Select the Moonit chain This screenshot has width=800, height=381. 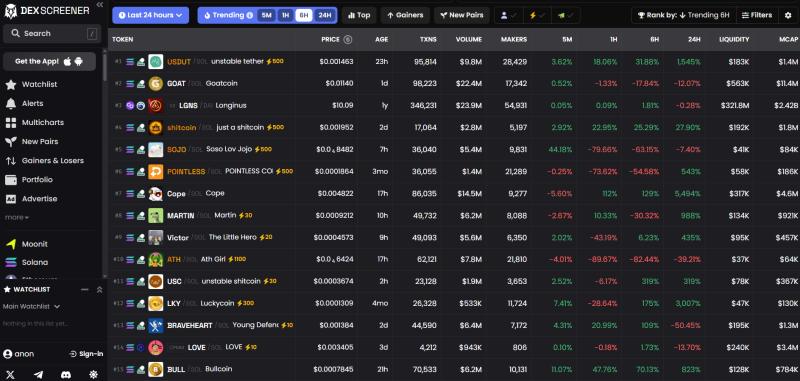[27, 244]
